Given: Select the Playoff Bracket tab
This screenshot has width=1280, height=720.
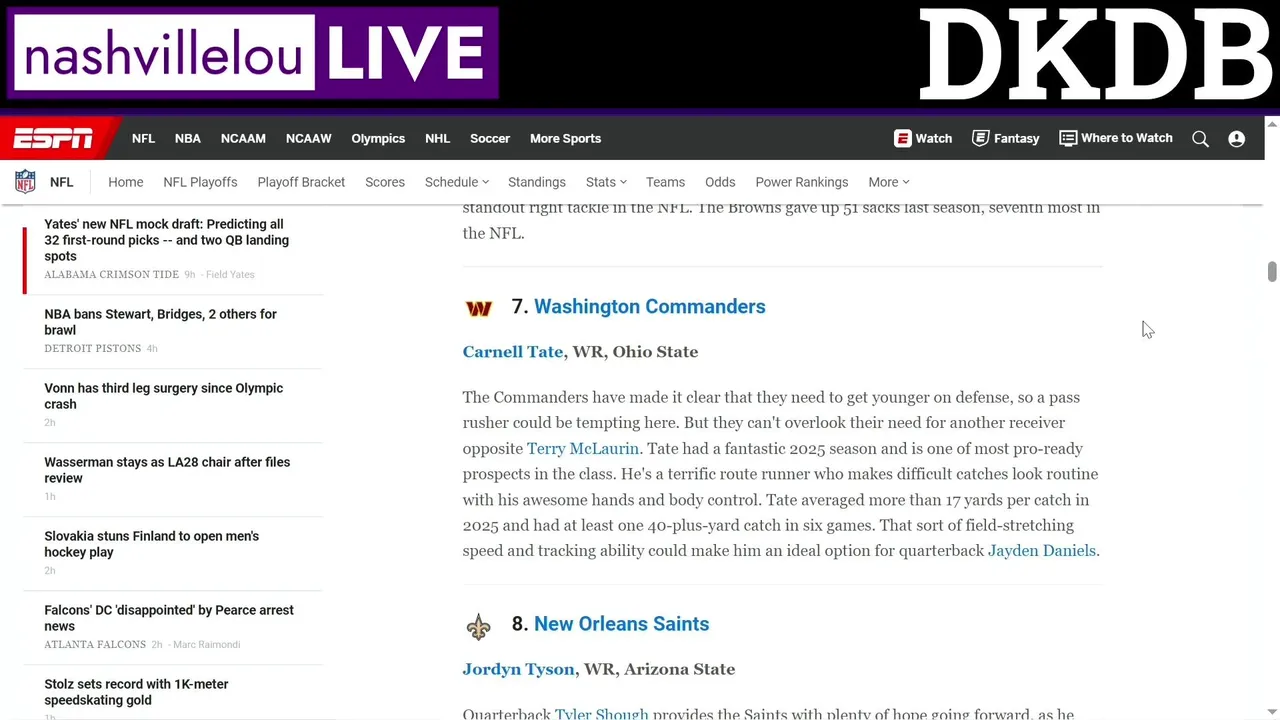Looking at the screenshot, I should (301, 182).
